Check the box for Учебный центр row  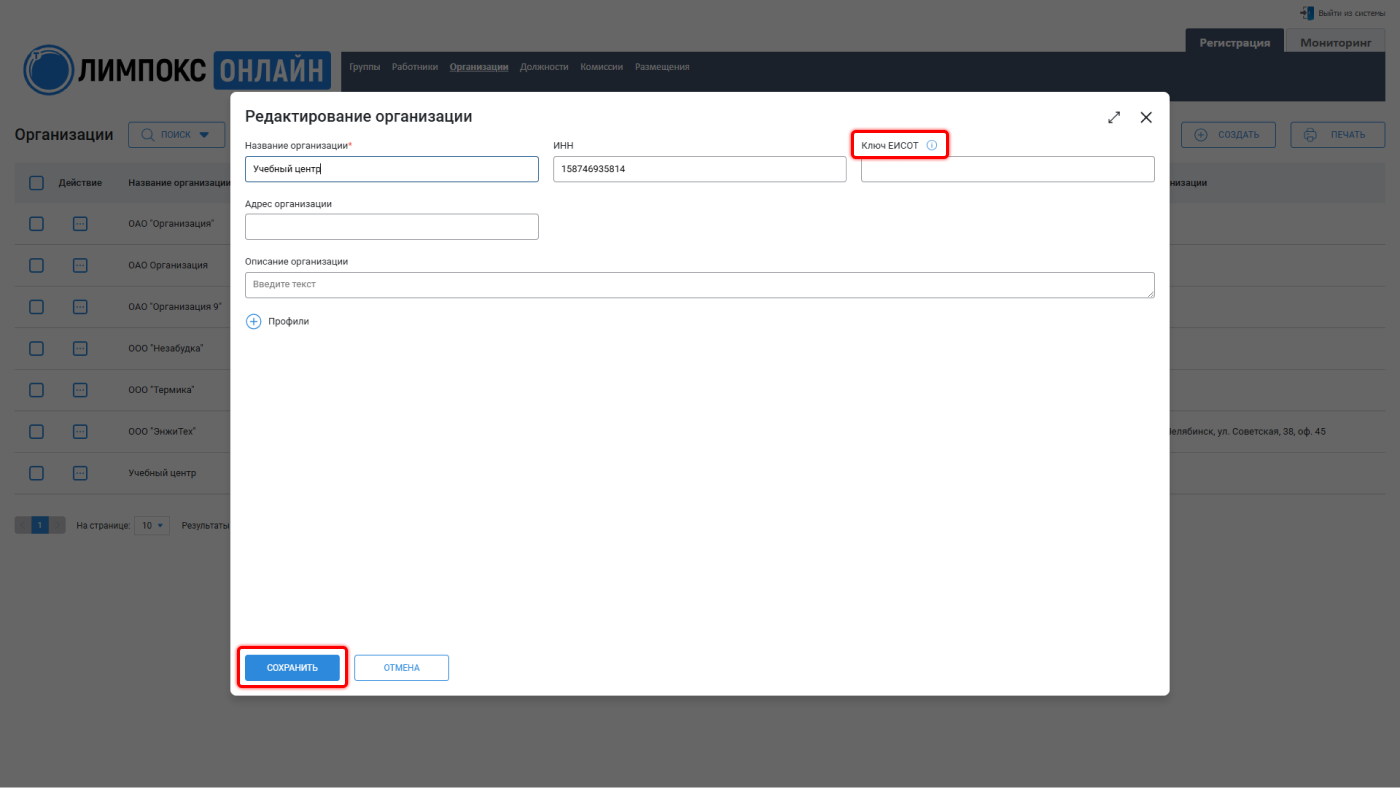coord(36,473)
